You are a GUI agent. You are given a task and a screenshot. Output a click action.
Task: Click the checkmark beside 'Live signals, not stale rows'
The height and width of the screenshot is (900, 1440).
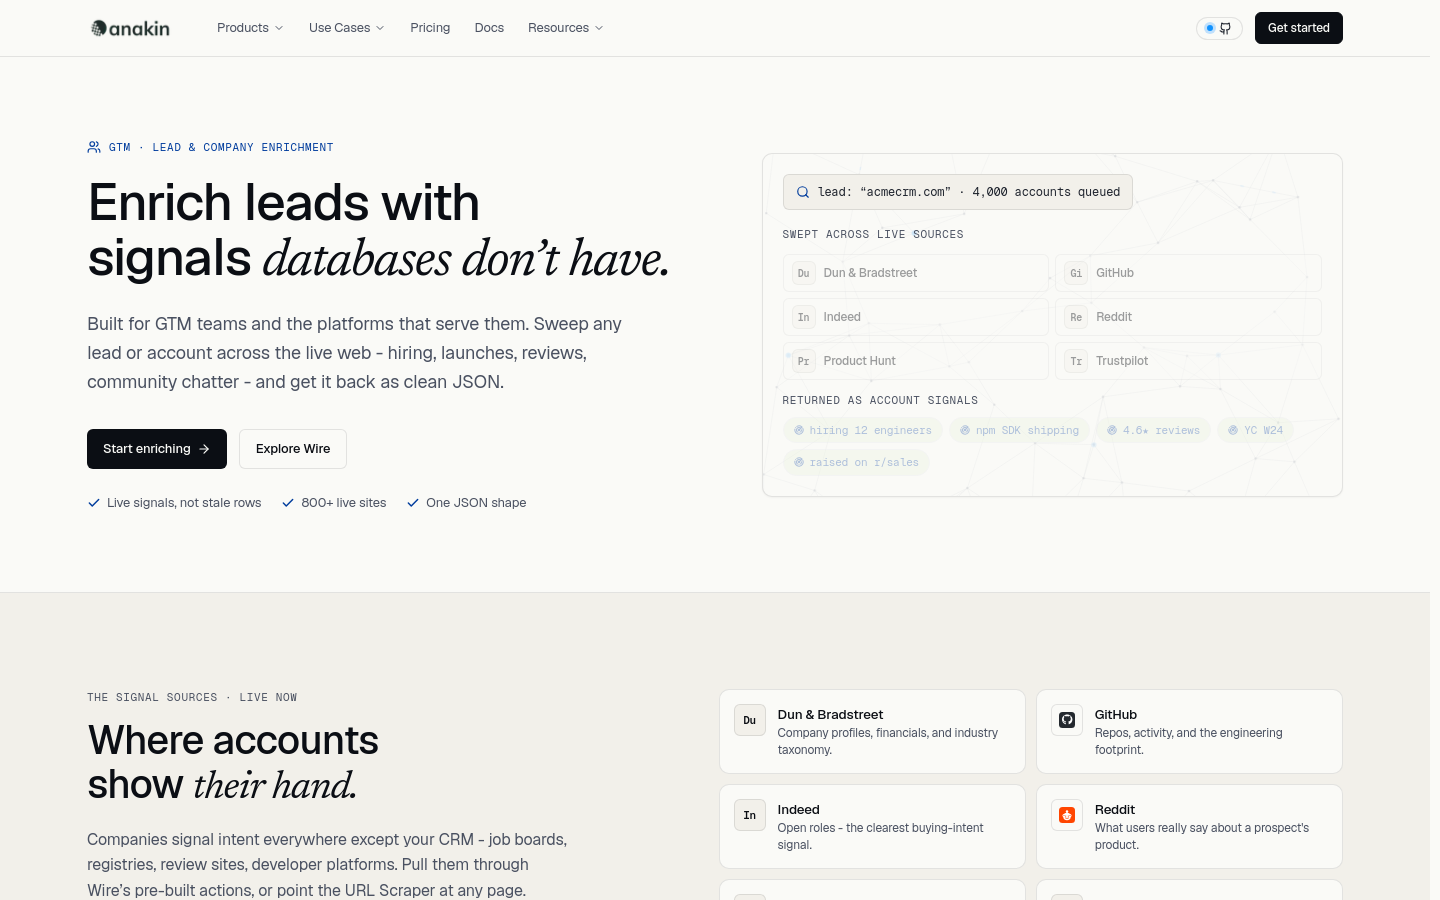[94, 503]
